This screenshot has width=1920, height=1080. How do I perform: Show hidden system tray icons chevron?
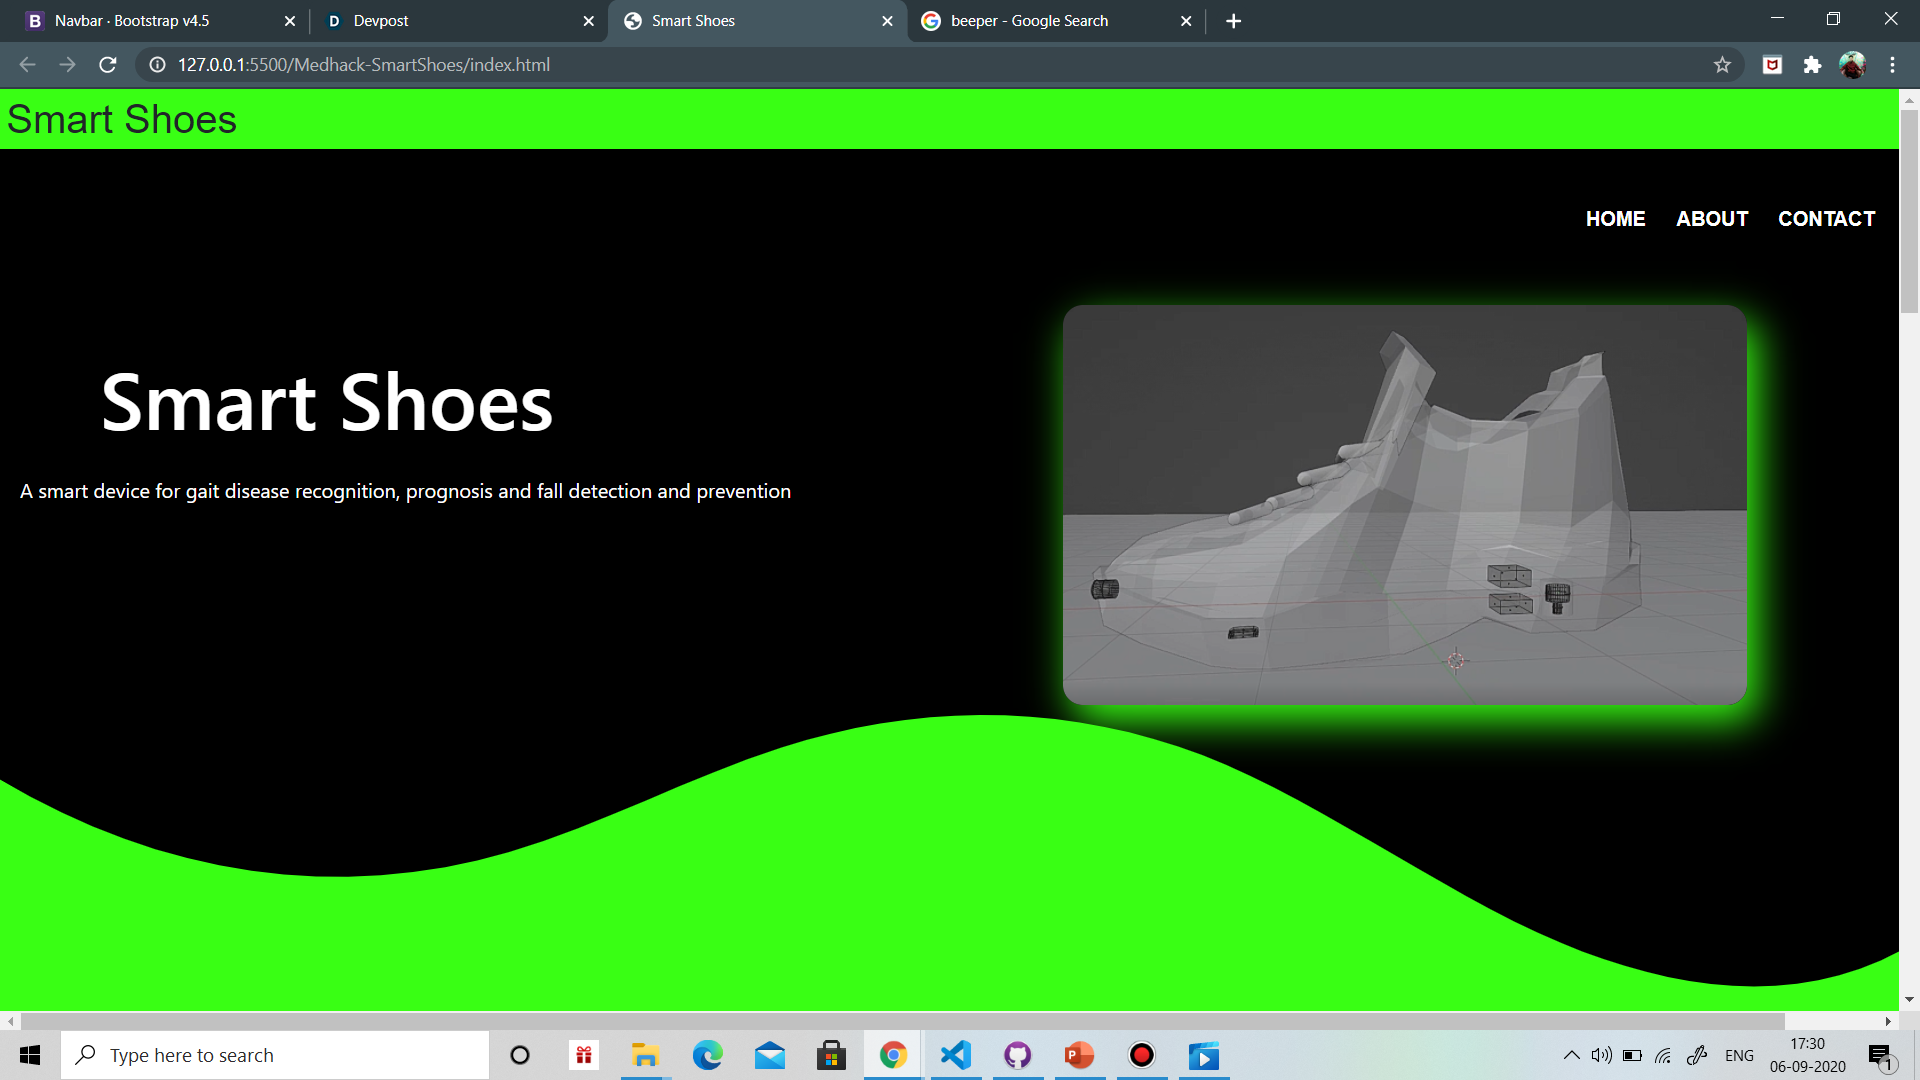[x=1571, y=1055]
